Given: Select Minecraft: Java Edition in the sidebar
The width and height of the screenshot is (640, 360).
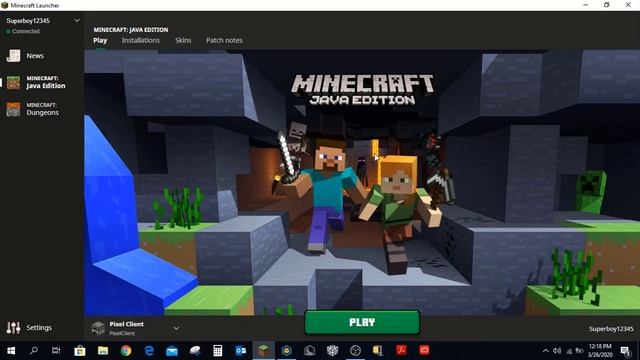Looking at the screenshot, I should tap(36, 82).
